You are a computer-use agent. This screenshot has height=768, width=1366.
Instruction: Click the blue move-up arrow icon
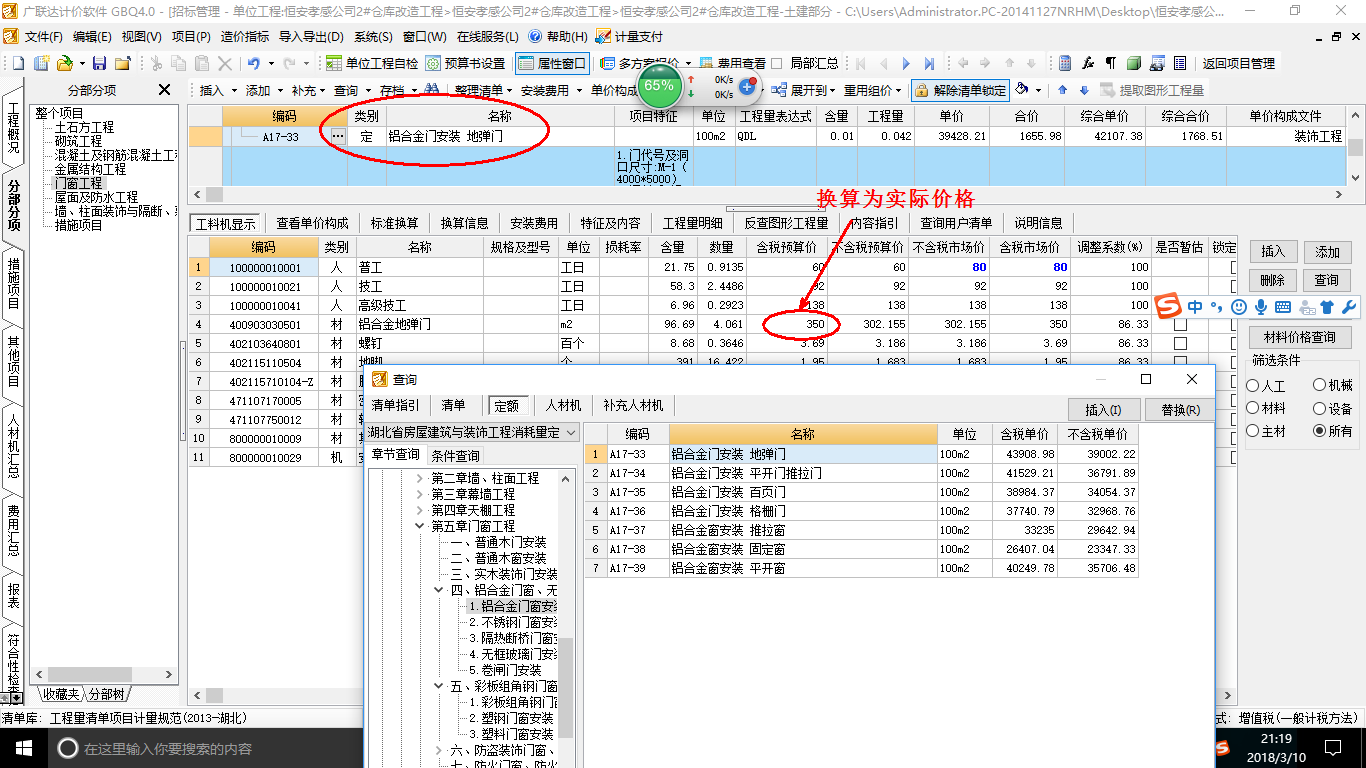(1062, 89)
